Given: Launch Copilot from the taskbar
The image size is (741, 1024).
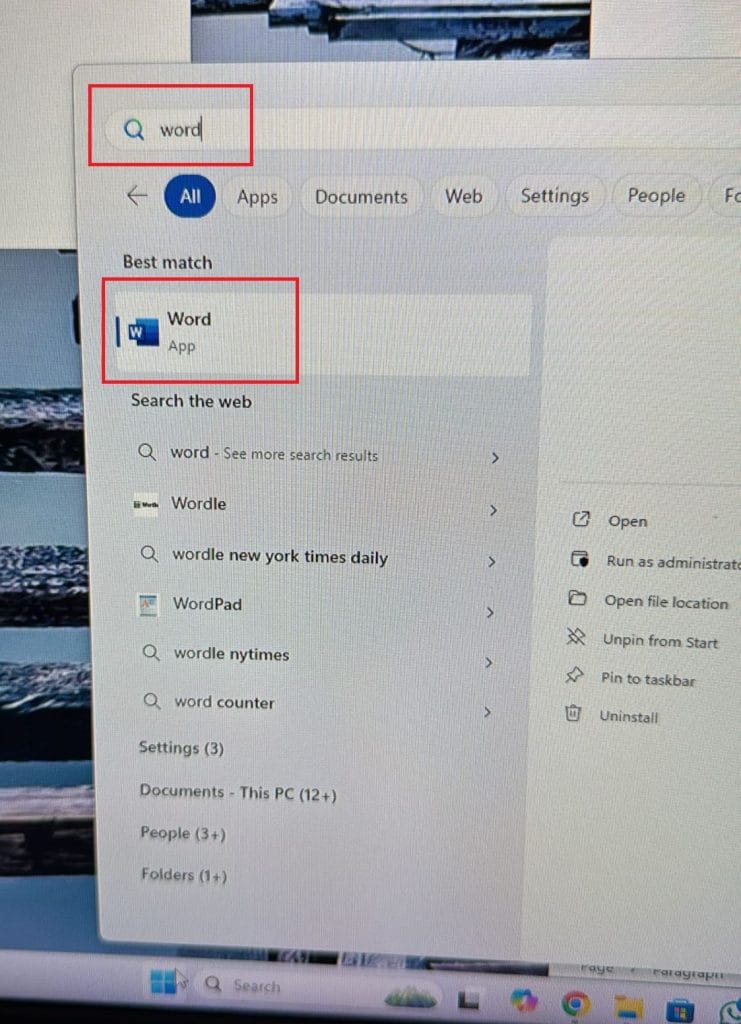Looking at the screenshot, I should click(x=523, y=1000).
